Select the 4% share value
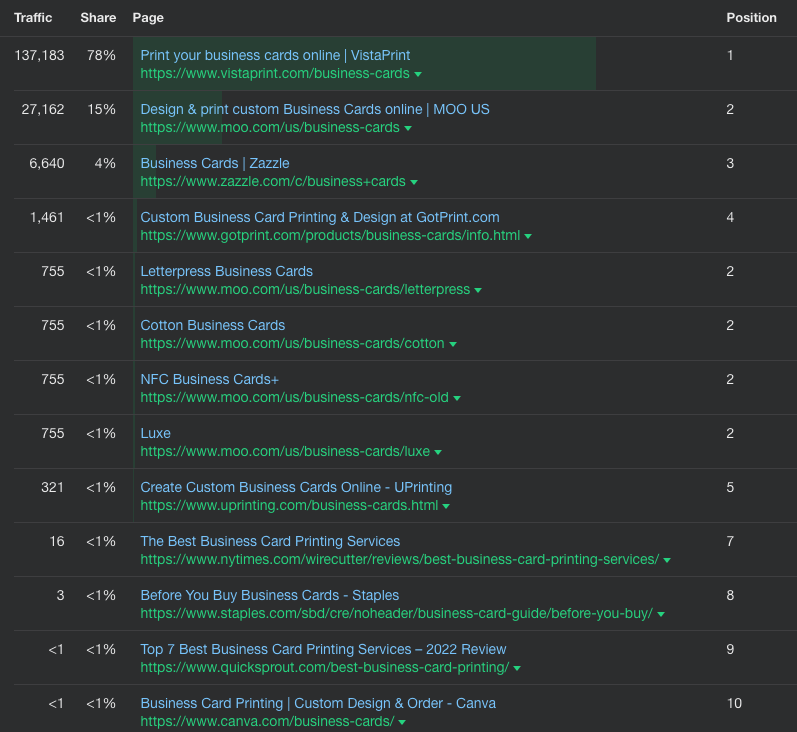 coord(105,163)
